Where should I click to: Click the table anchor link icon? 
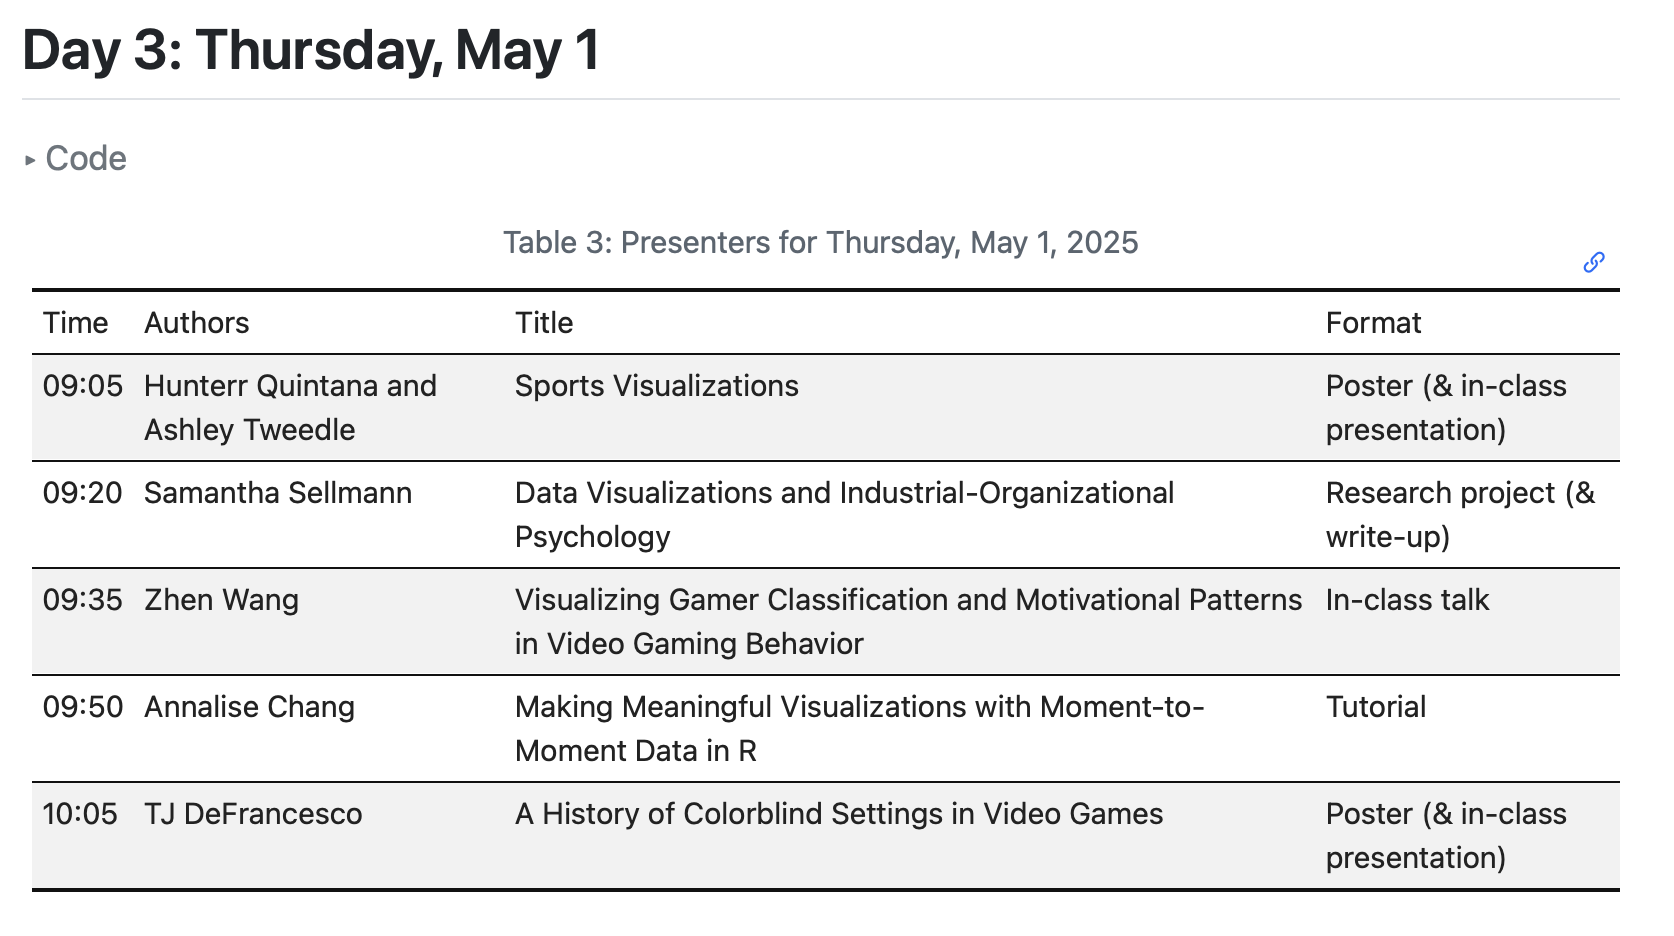[1594, 262]
